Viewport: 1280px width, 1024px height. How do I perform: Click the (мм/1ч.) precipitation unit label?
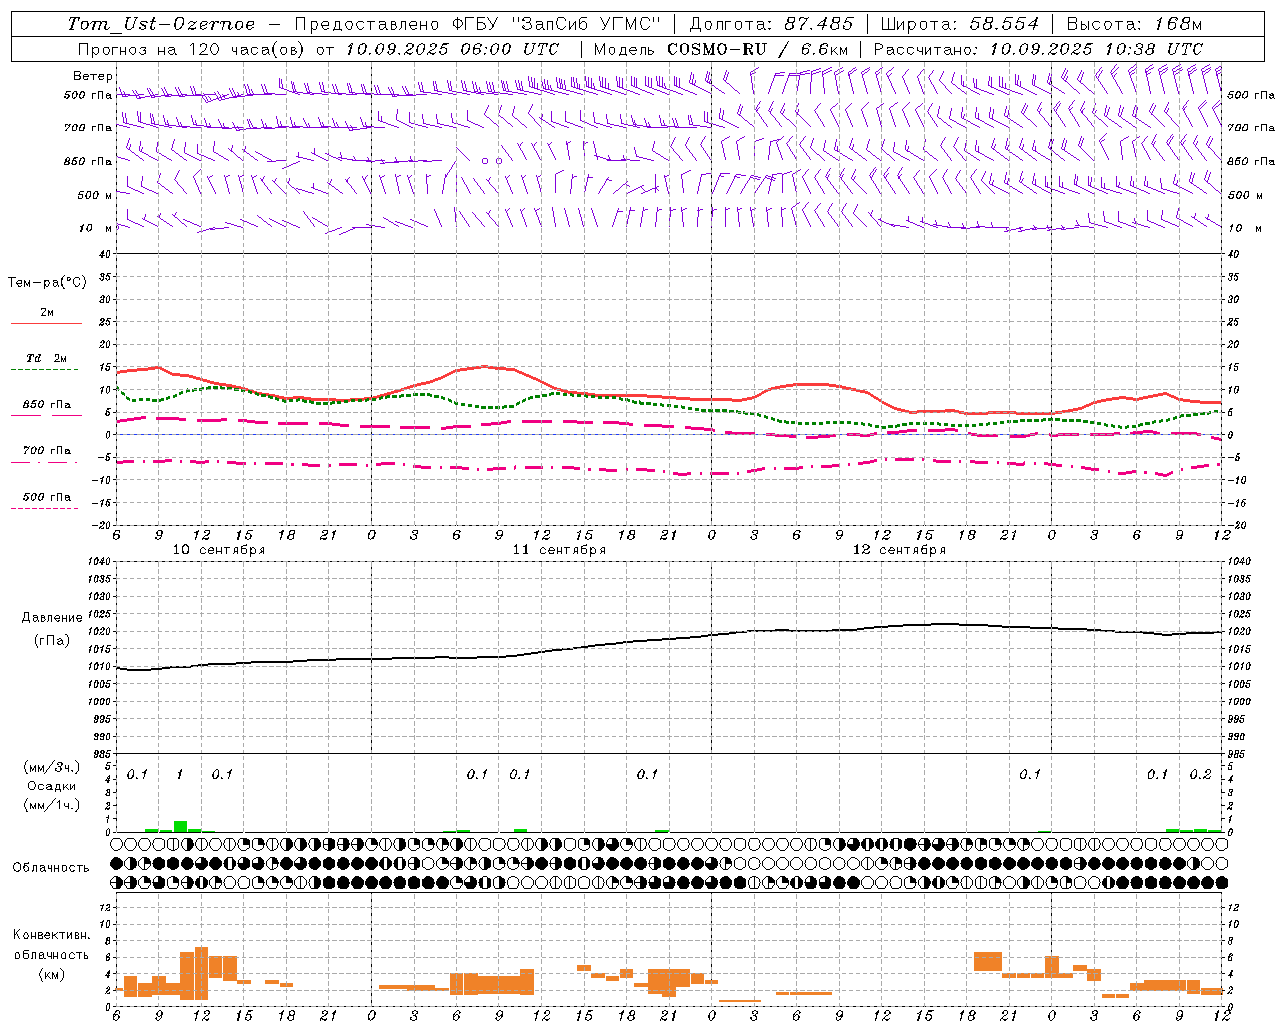tap(52, 805)
